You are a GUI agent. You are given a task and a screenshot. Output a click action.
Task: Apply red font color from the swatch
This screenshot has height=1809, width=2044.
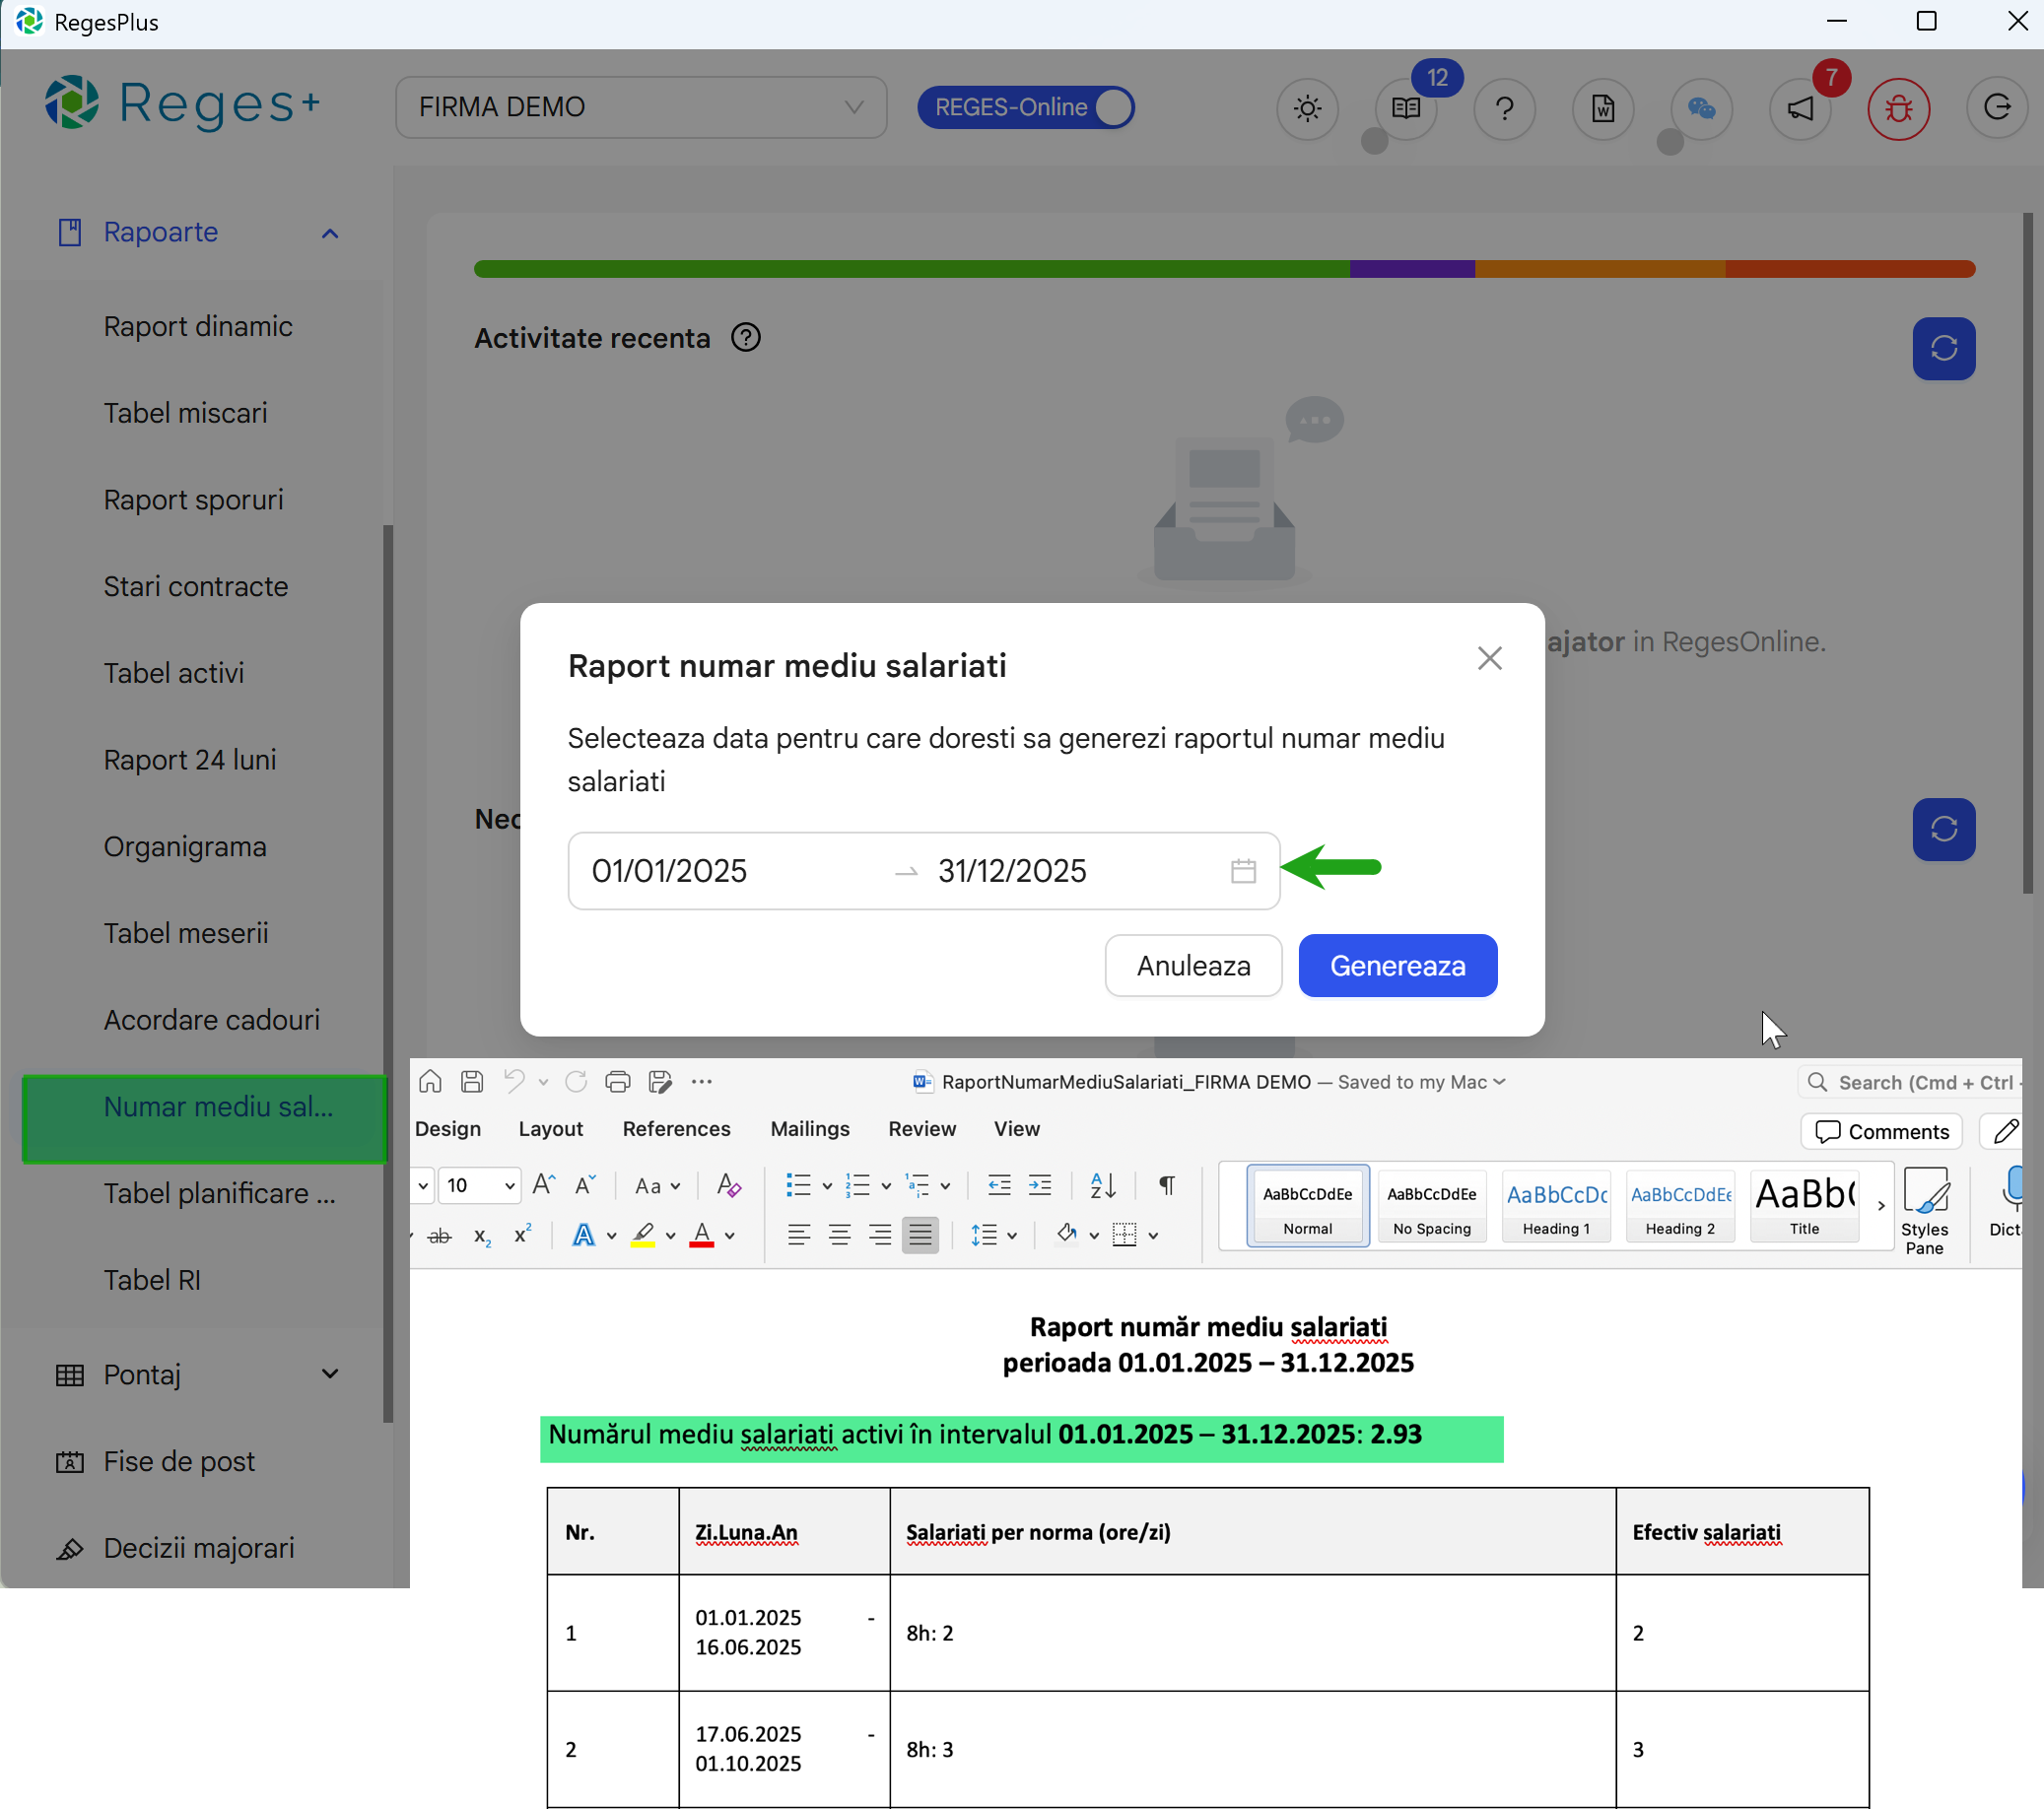click(703, 1234)
